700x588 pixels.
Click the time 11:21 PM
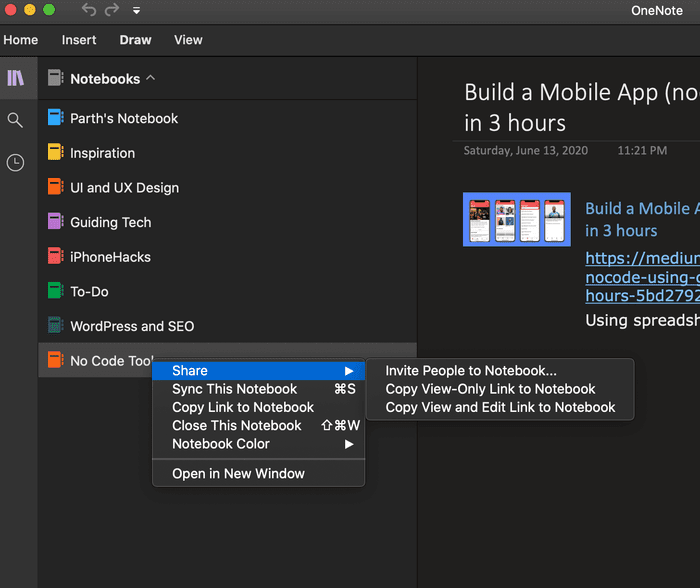point(642,150)
